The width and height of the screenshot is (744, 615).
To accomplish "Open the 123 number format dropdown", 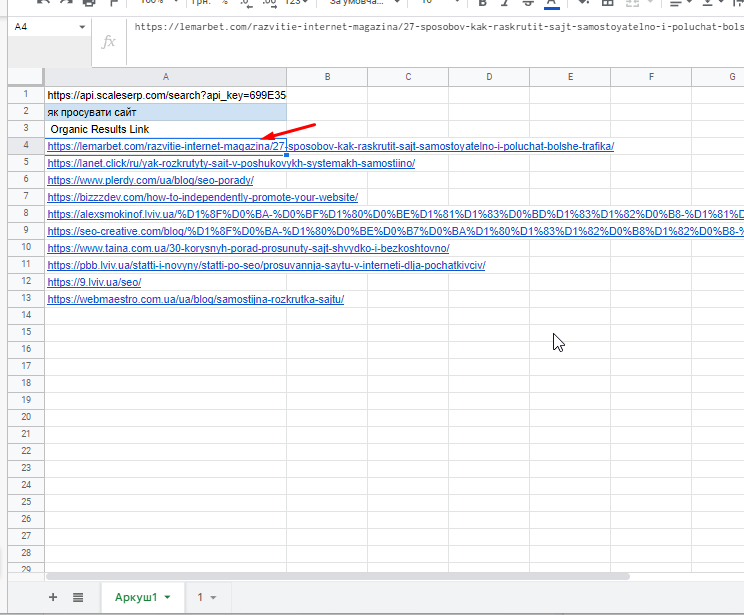I will (x=293, y=3).
